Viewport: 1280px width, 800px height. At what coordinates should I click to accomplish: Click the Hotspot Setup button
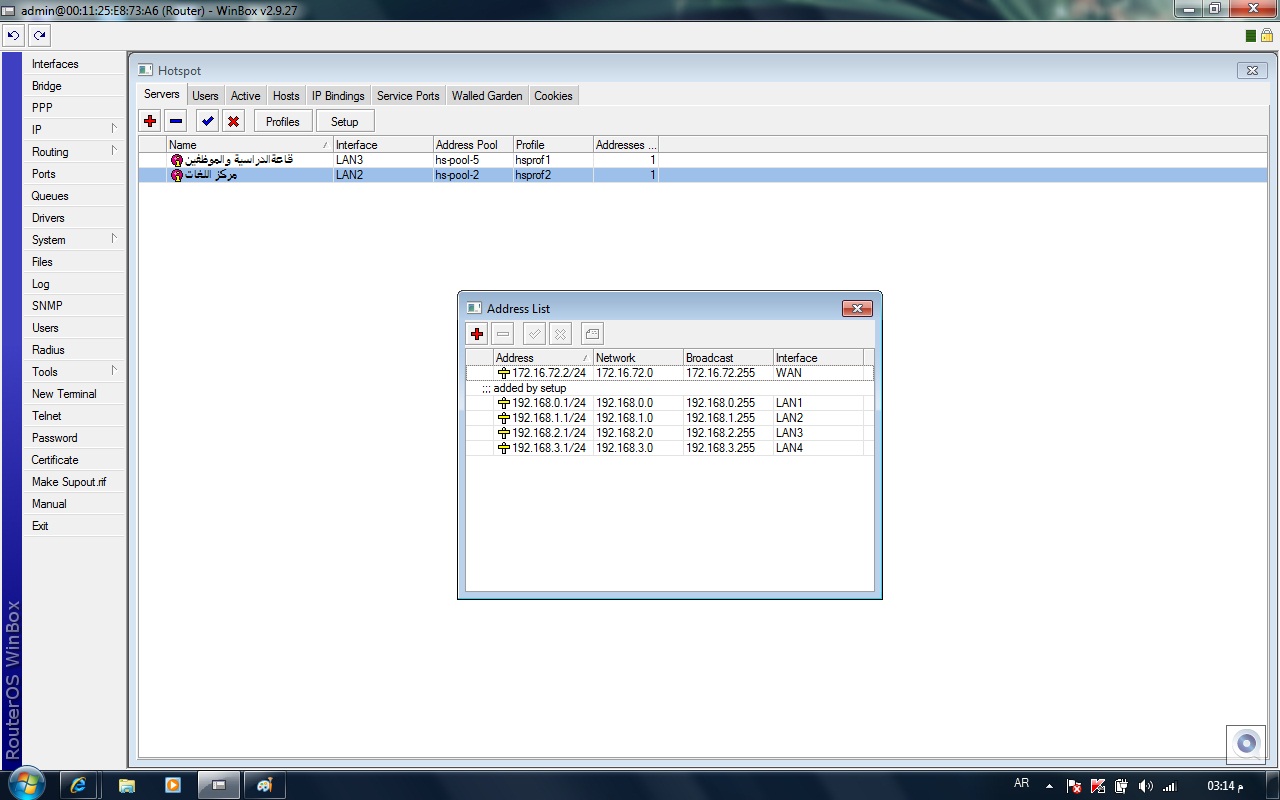344,121
